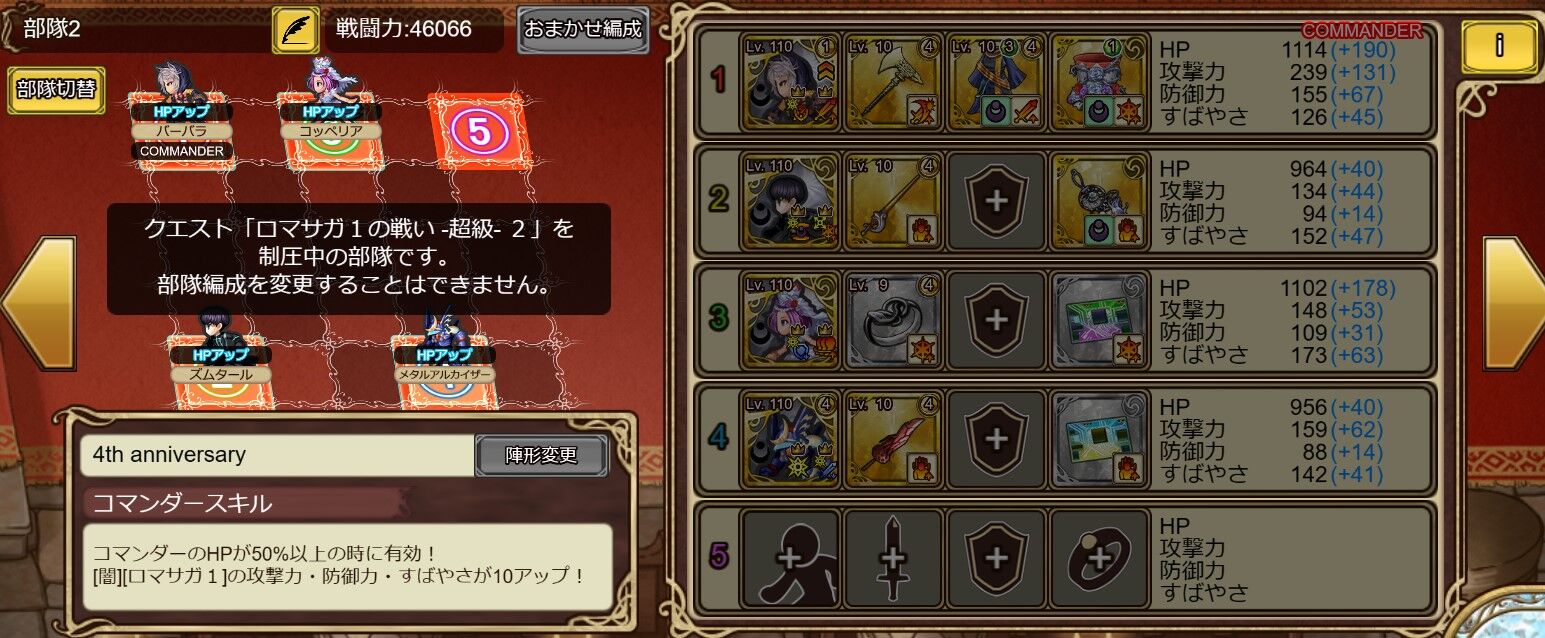Click the 陣形変更 formation change button
This screenshot has height=638, width=1545.
[541, 455]
